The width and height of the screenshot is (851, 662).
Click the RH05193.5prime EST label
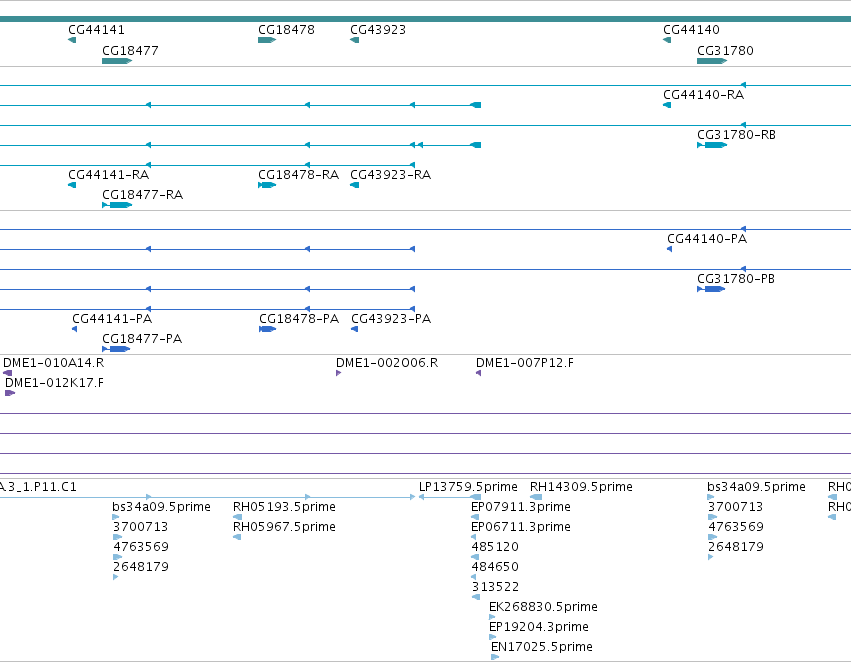[x=284, y=507]
